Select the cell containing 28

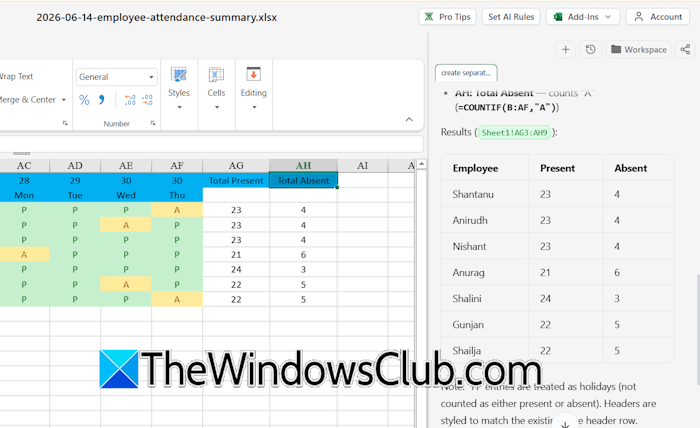pyautogui.click(x=24, y=180)
